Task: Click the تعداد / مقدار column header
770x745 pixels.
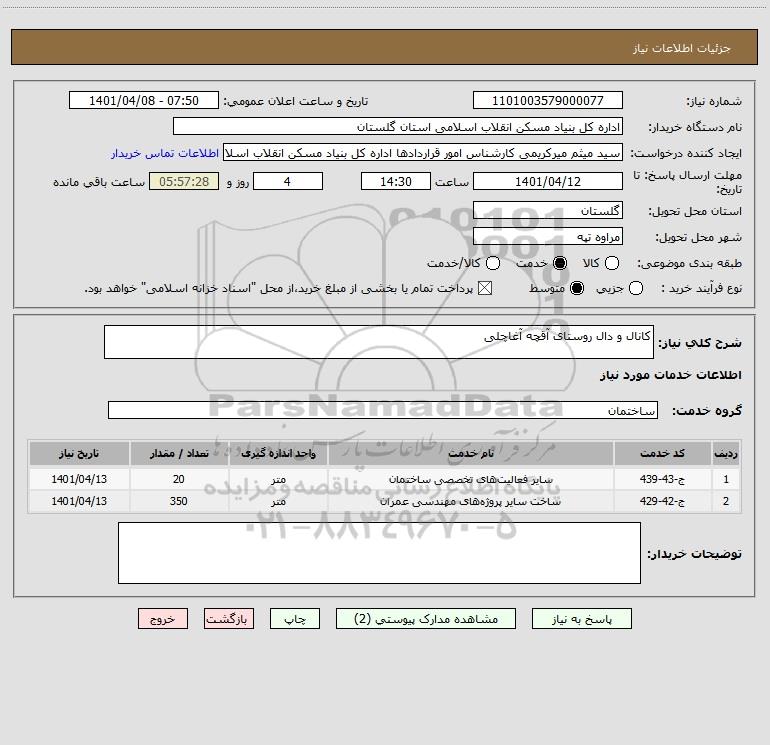Action: (x=179, y=453)
